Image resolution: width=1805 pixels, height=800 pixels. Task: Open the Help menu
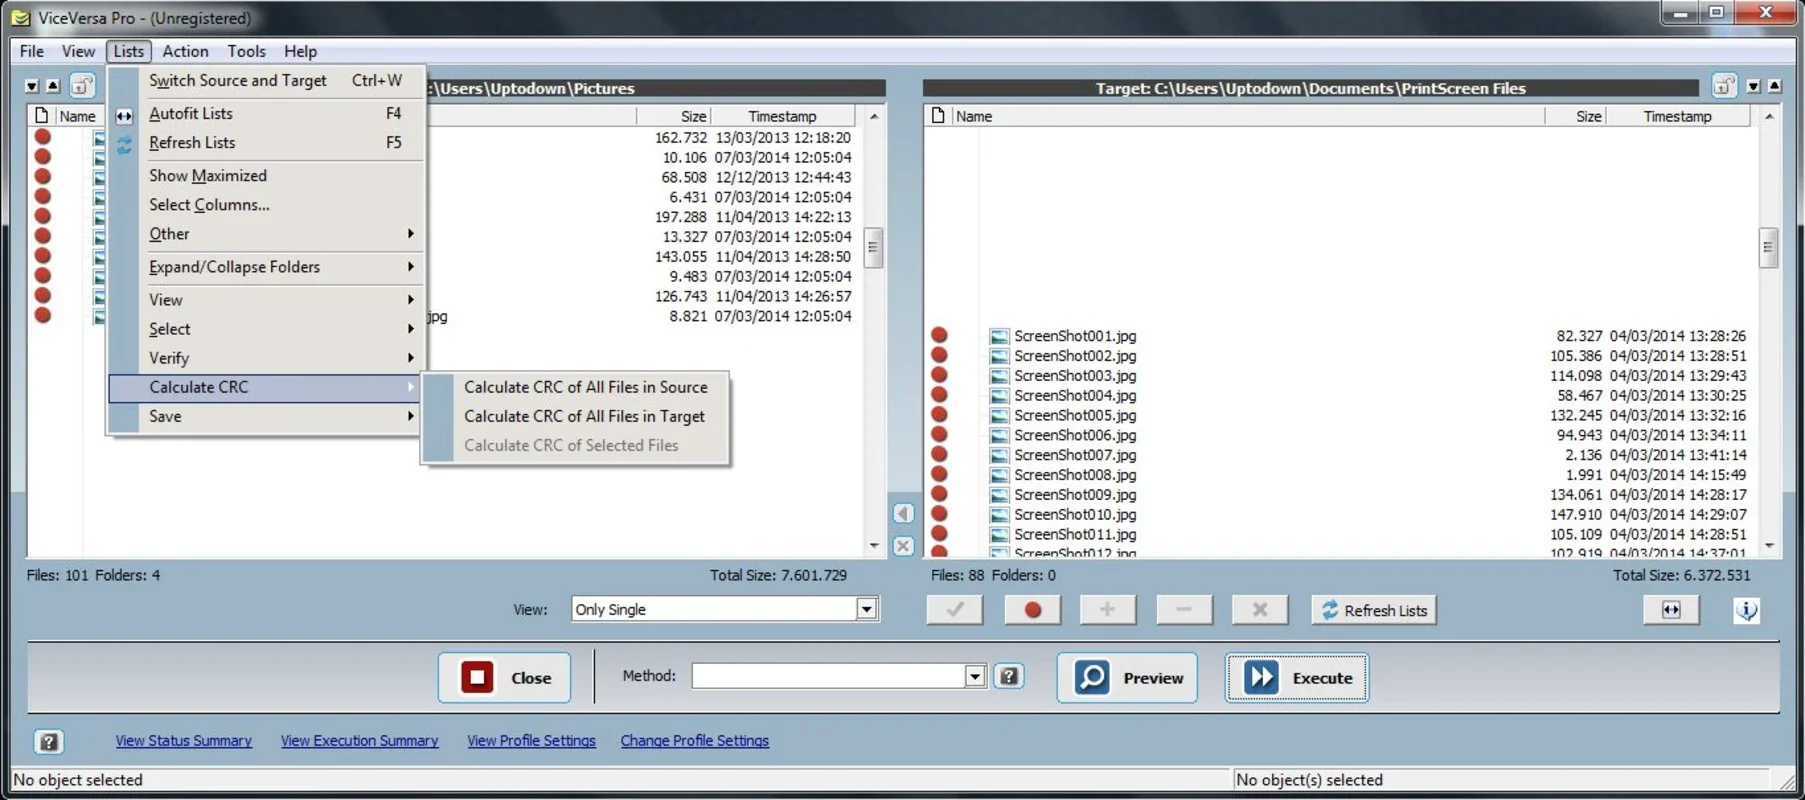[x=300, y=51]
